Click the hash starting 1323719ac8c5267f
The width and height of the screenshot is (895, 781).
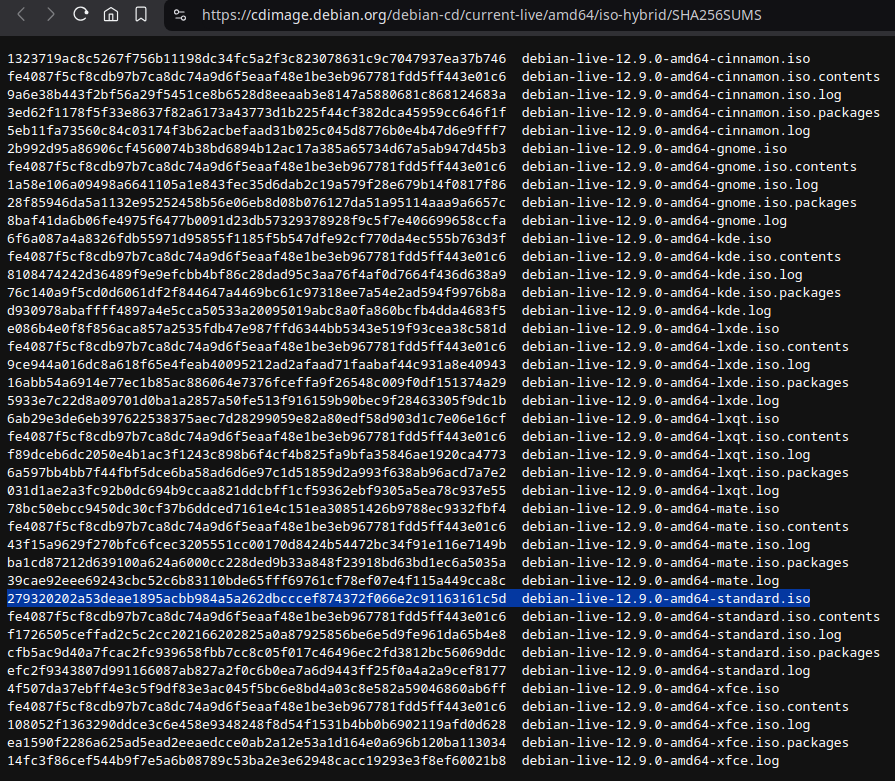[x=256, y=59]
